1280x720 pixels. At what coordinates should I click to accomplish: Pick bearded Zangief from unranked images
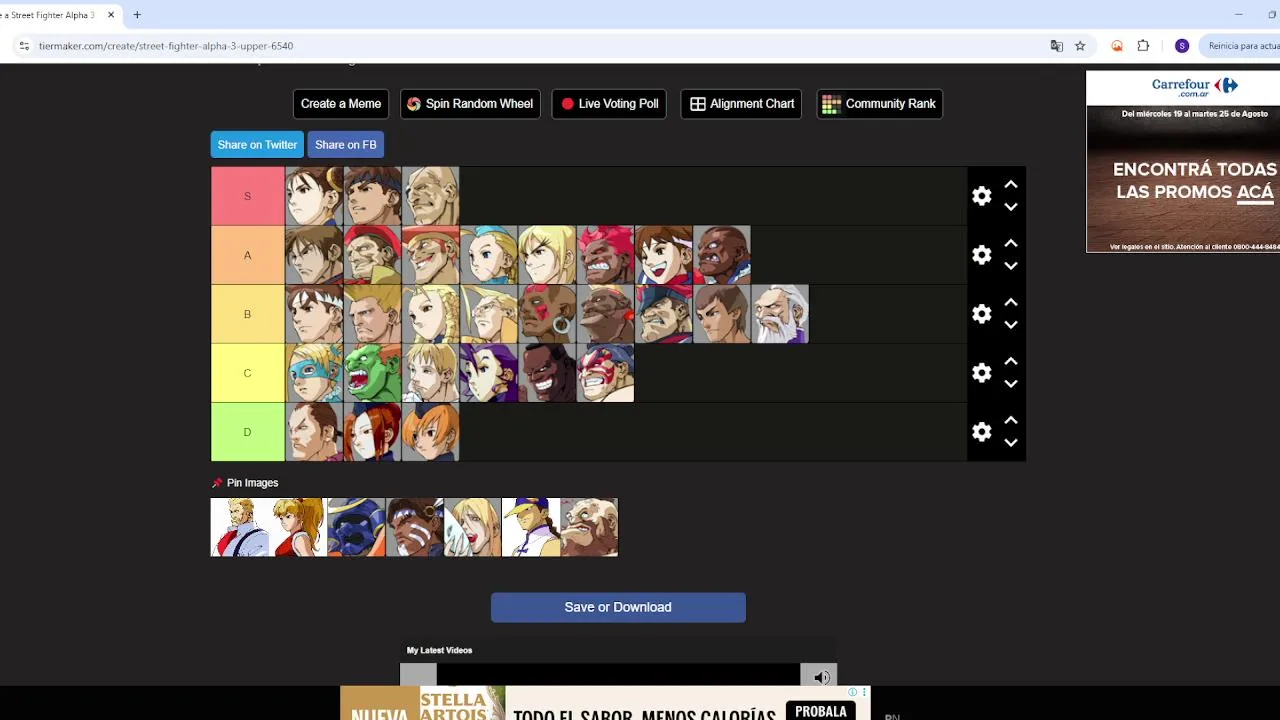click(x=589, y=527)
